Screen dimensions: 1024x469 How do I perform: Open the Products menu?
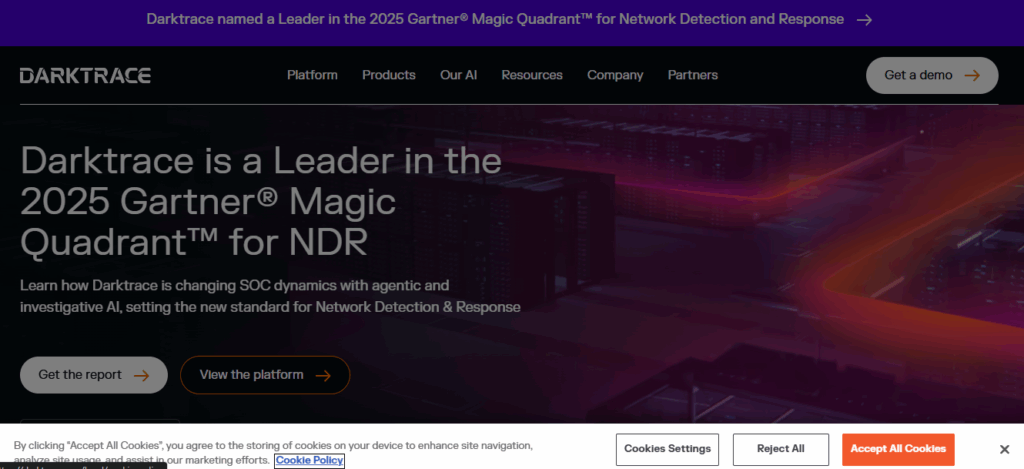pos(389,75)
